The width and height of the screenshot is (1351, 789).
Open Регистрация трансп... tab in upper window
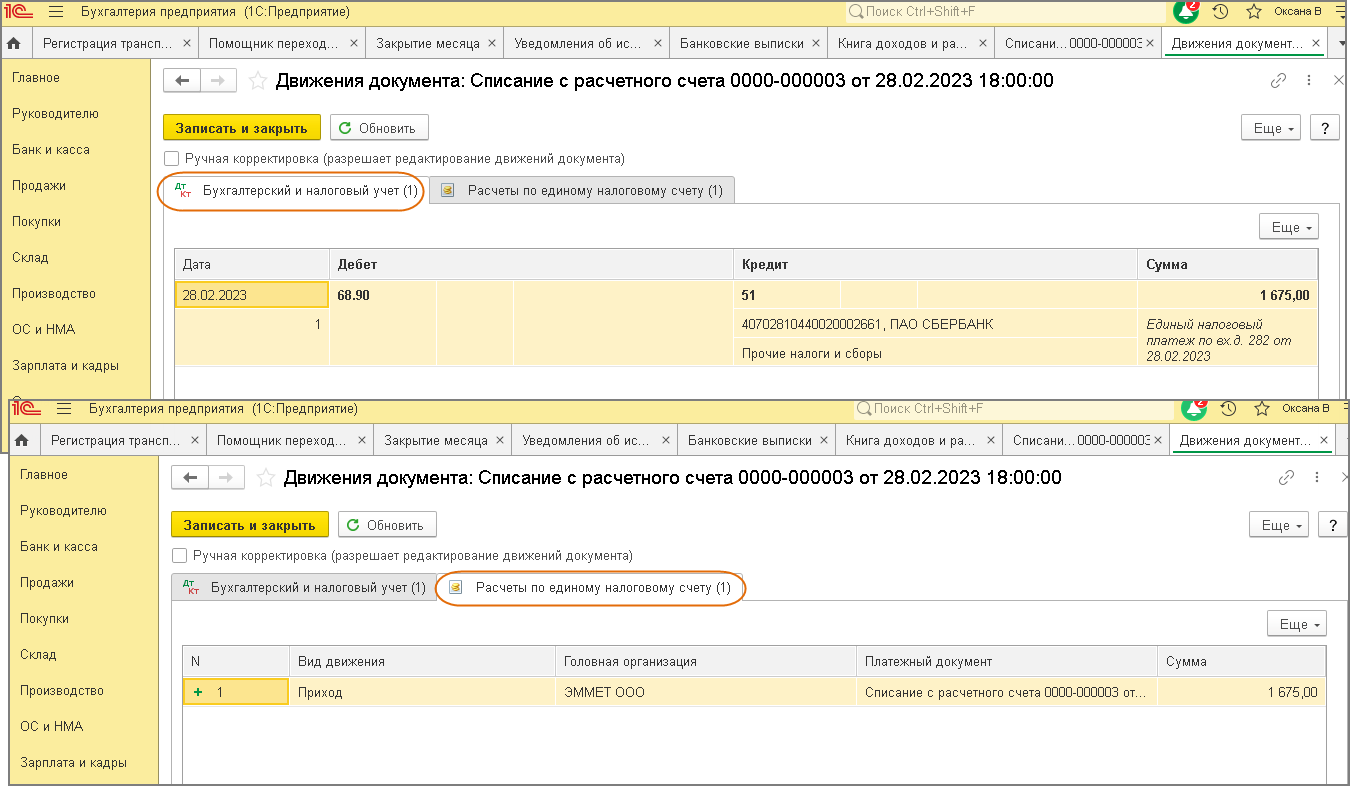coord(106,44)
